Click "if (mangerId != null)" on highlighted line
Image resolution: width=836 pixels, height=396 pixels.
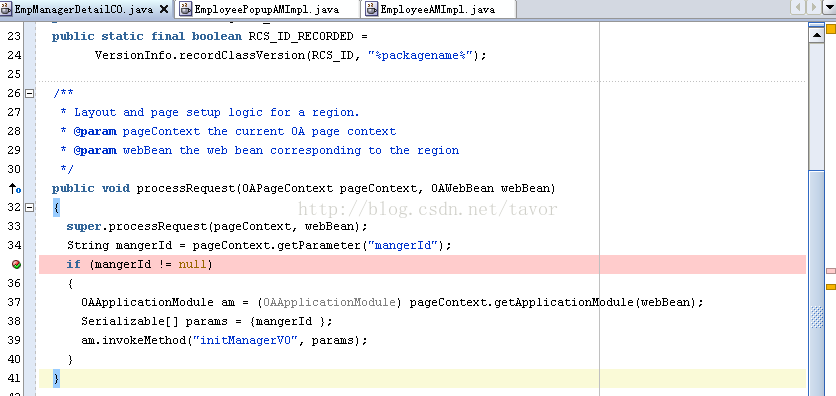click(139, 264)
